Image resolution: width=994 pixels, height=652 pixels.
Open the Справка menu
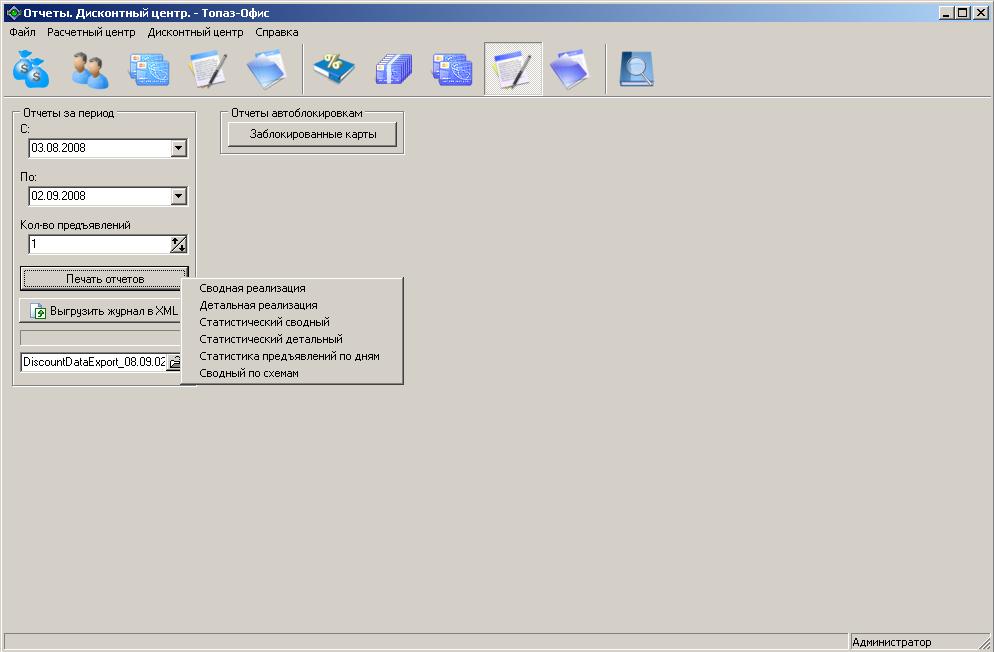[x=276, y=32]
